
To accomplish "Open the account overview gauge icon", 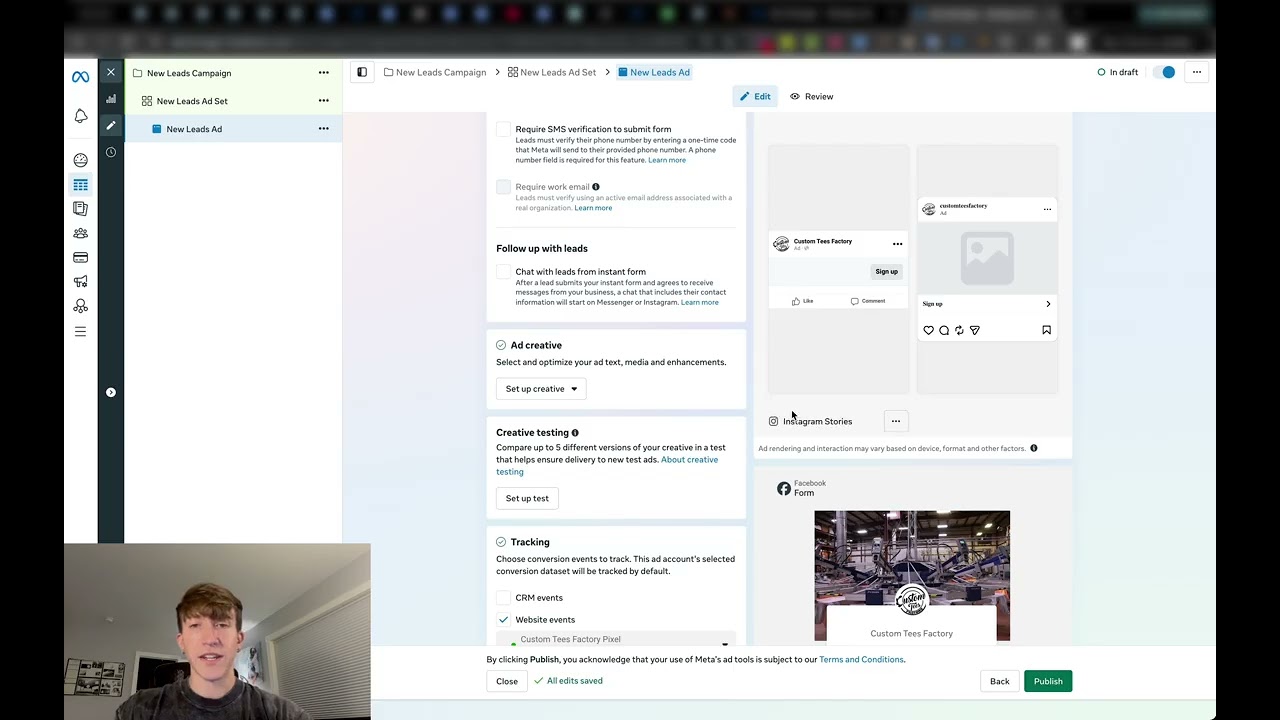I will pyautogui.click(x=80, y=160).
